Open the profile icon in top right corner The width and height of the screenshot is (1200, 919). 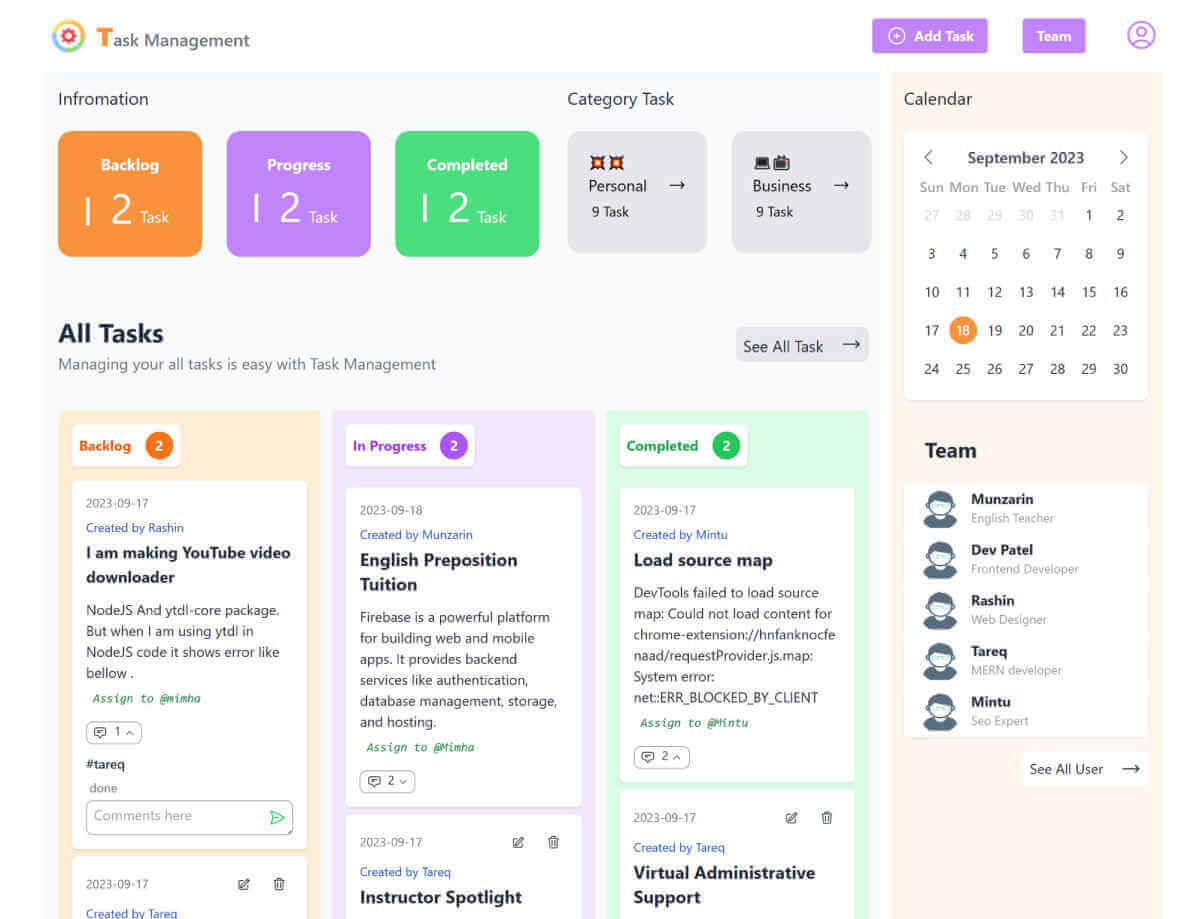click(1141, 34)
